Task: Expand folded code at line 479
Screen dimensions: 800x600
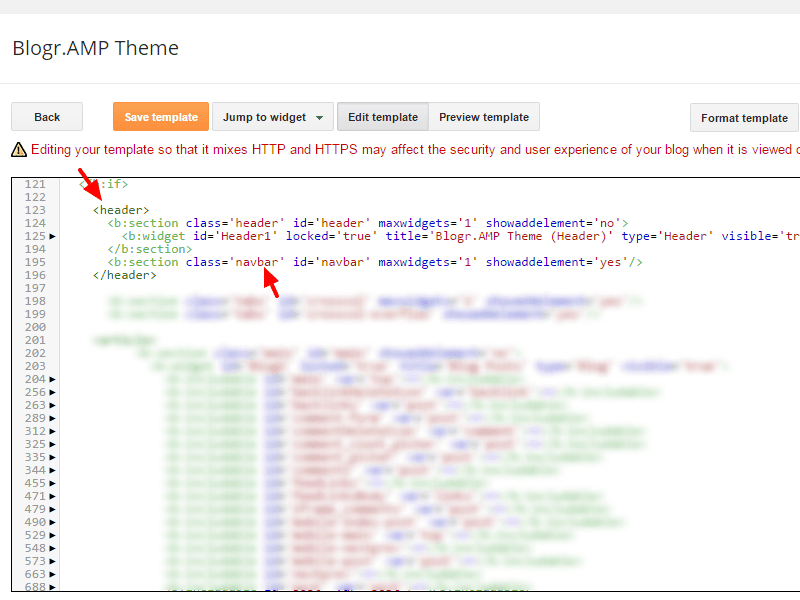Action: pyautogui.click(x=53, y=509)
